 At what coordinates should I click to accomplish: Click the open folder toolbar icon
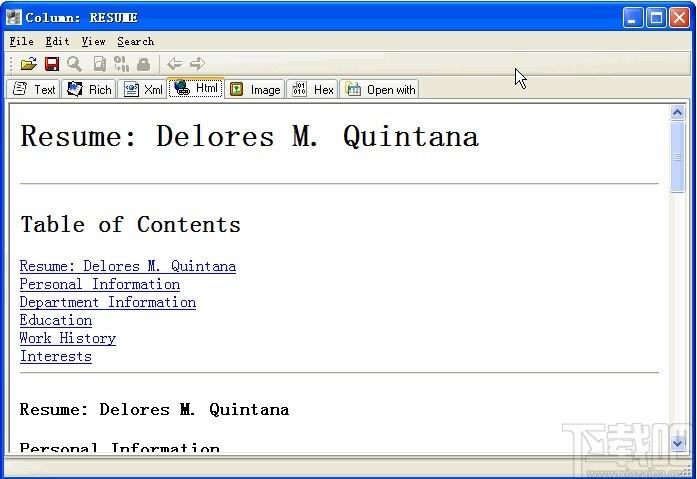[x=29, y=64]
